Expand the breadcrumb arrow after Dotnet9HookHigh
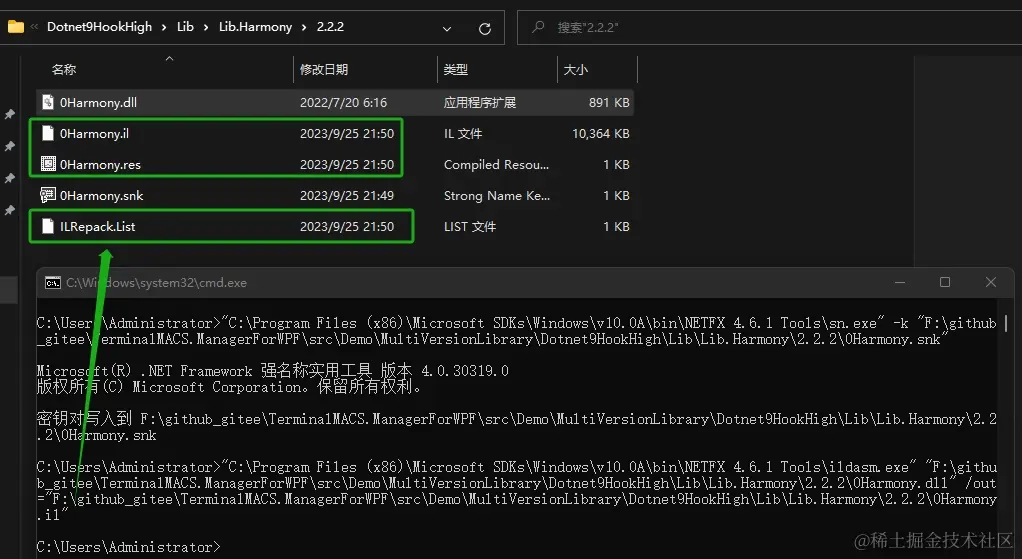The width and height of the screenshot is (1022, 559). click(164, 27)
